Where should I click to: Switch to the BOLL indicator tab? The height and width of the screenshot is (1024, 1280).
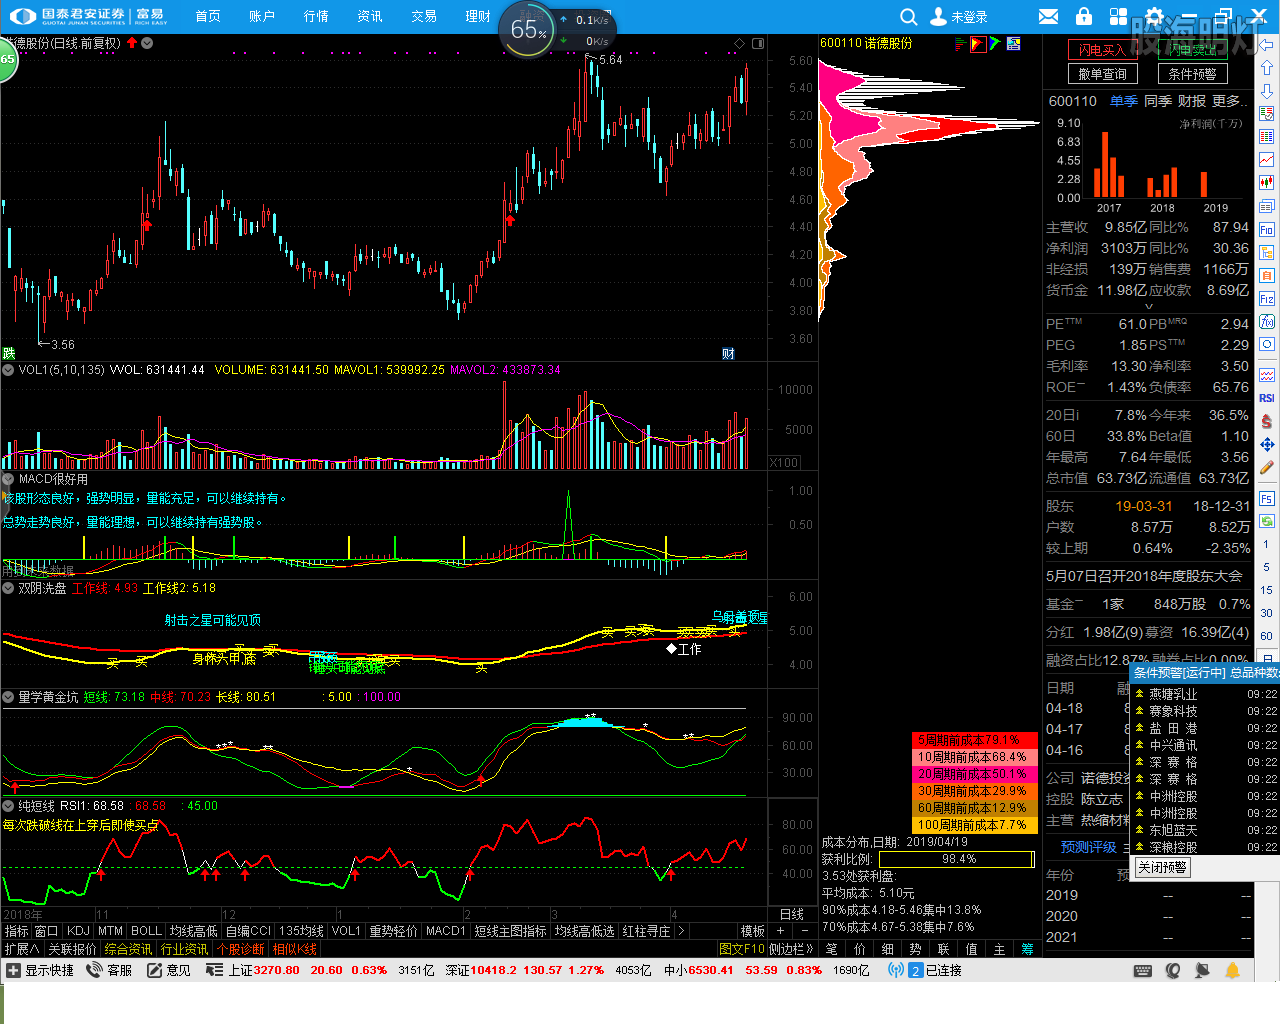tap(146, 931)
